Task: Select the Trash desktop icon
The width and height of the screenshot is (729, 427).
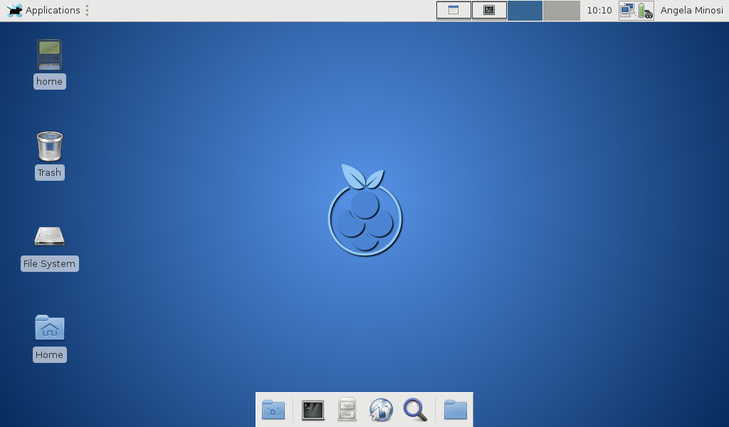Action: (49, 146)
